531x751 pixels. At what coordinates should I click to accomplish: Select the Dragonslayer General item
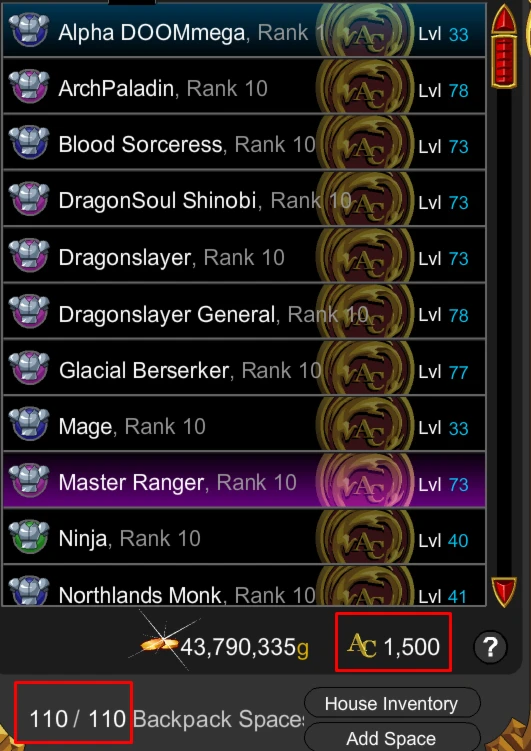click(244, 311)
